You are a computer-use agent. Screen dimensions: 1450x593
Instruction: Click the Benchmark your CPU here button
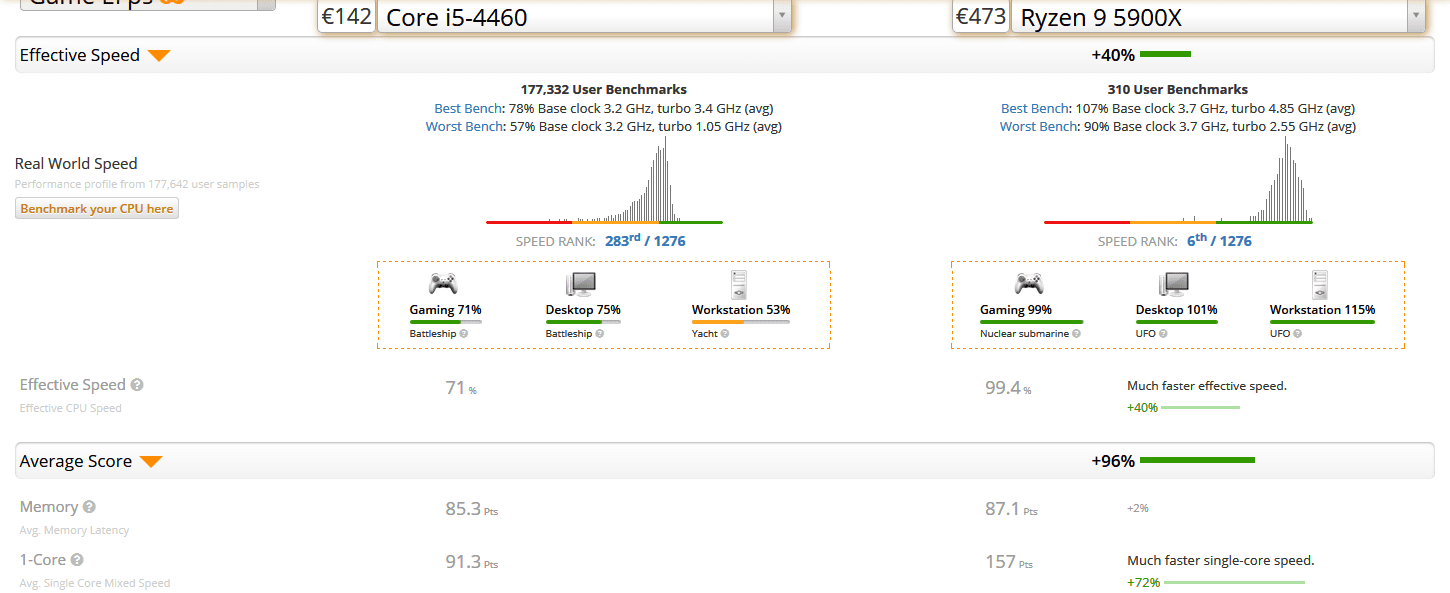(97, 209)
